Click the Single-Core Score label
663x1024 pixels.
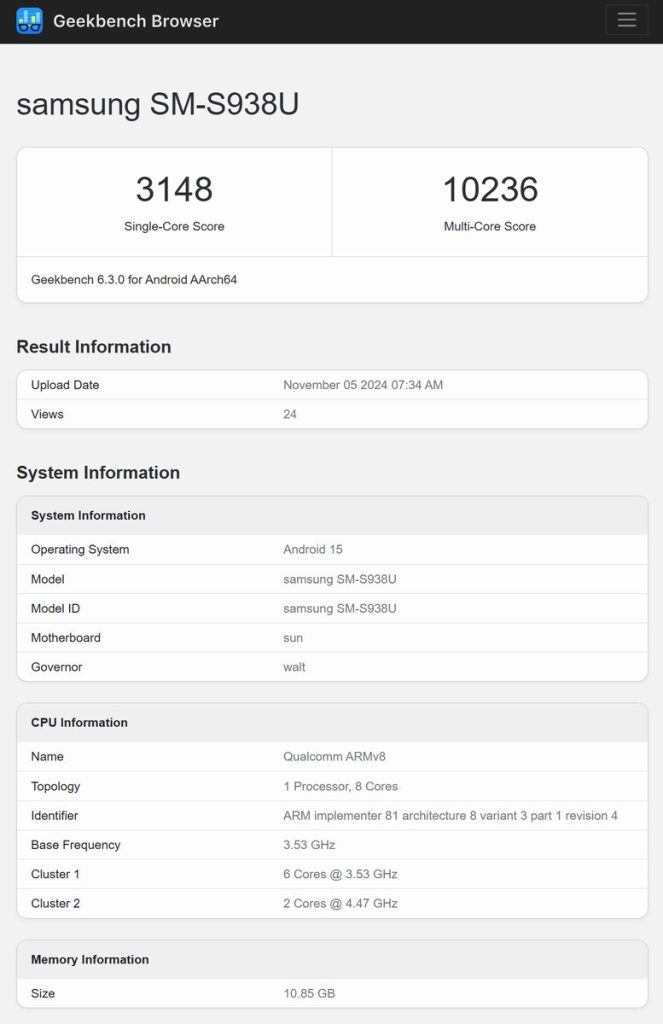tap(174, 227)
